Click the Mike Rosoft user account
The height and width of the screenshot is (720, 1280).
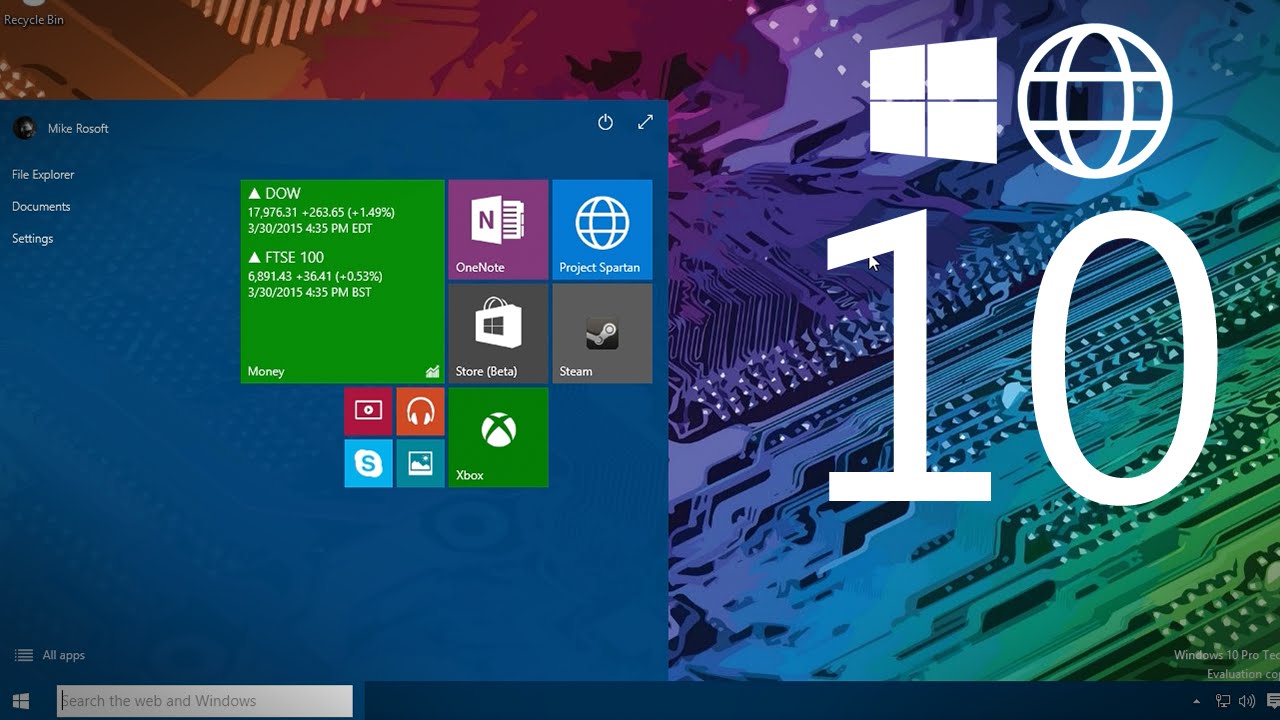[61, 128]
